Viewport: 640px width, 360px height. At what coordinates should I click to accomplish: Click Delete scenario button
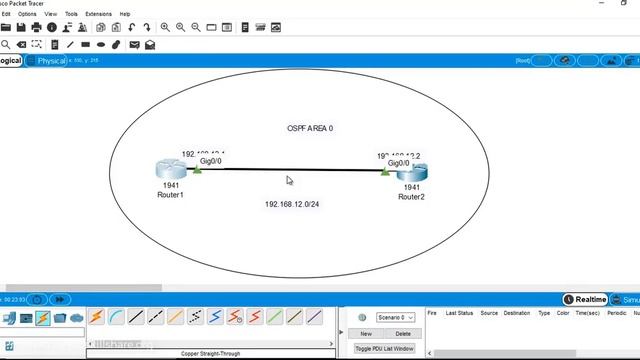403,334
